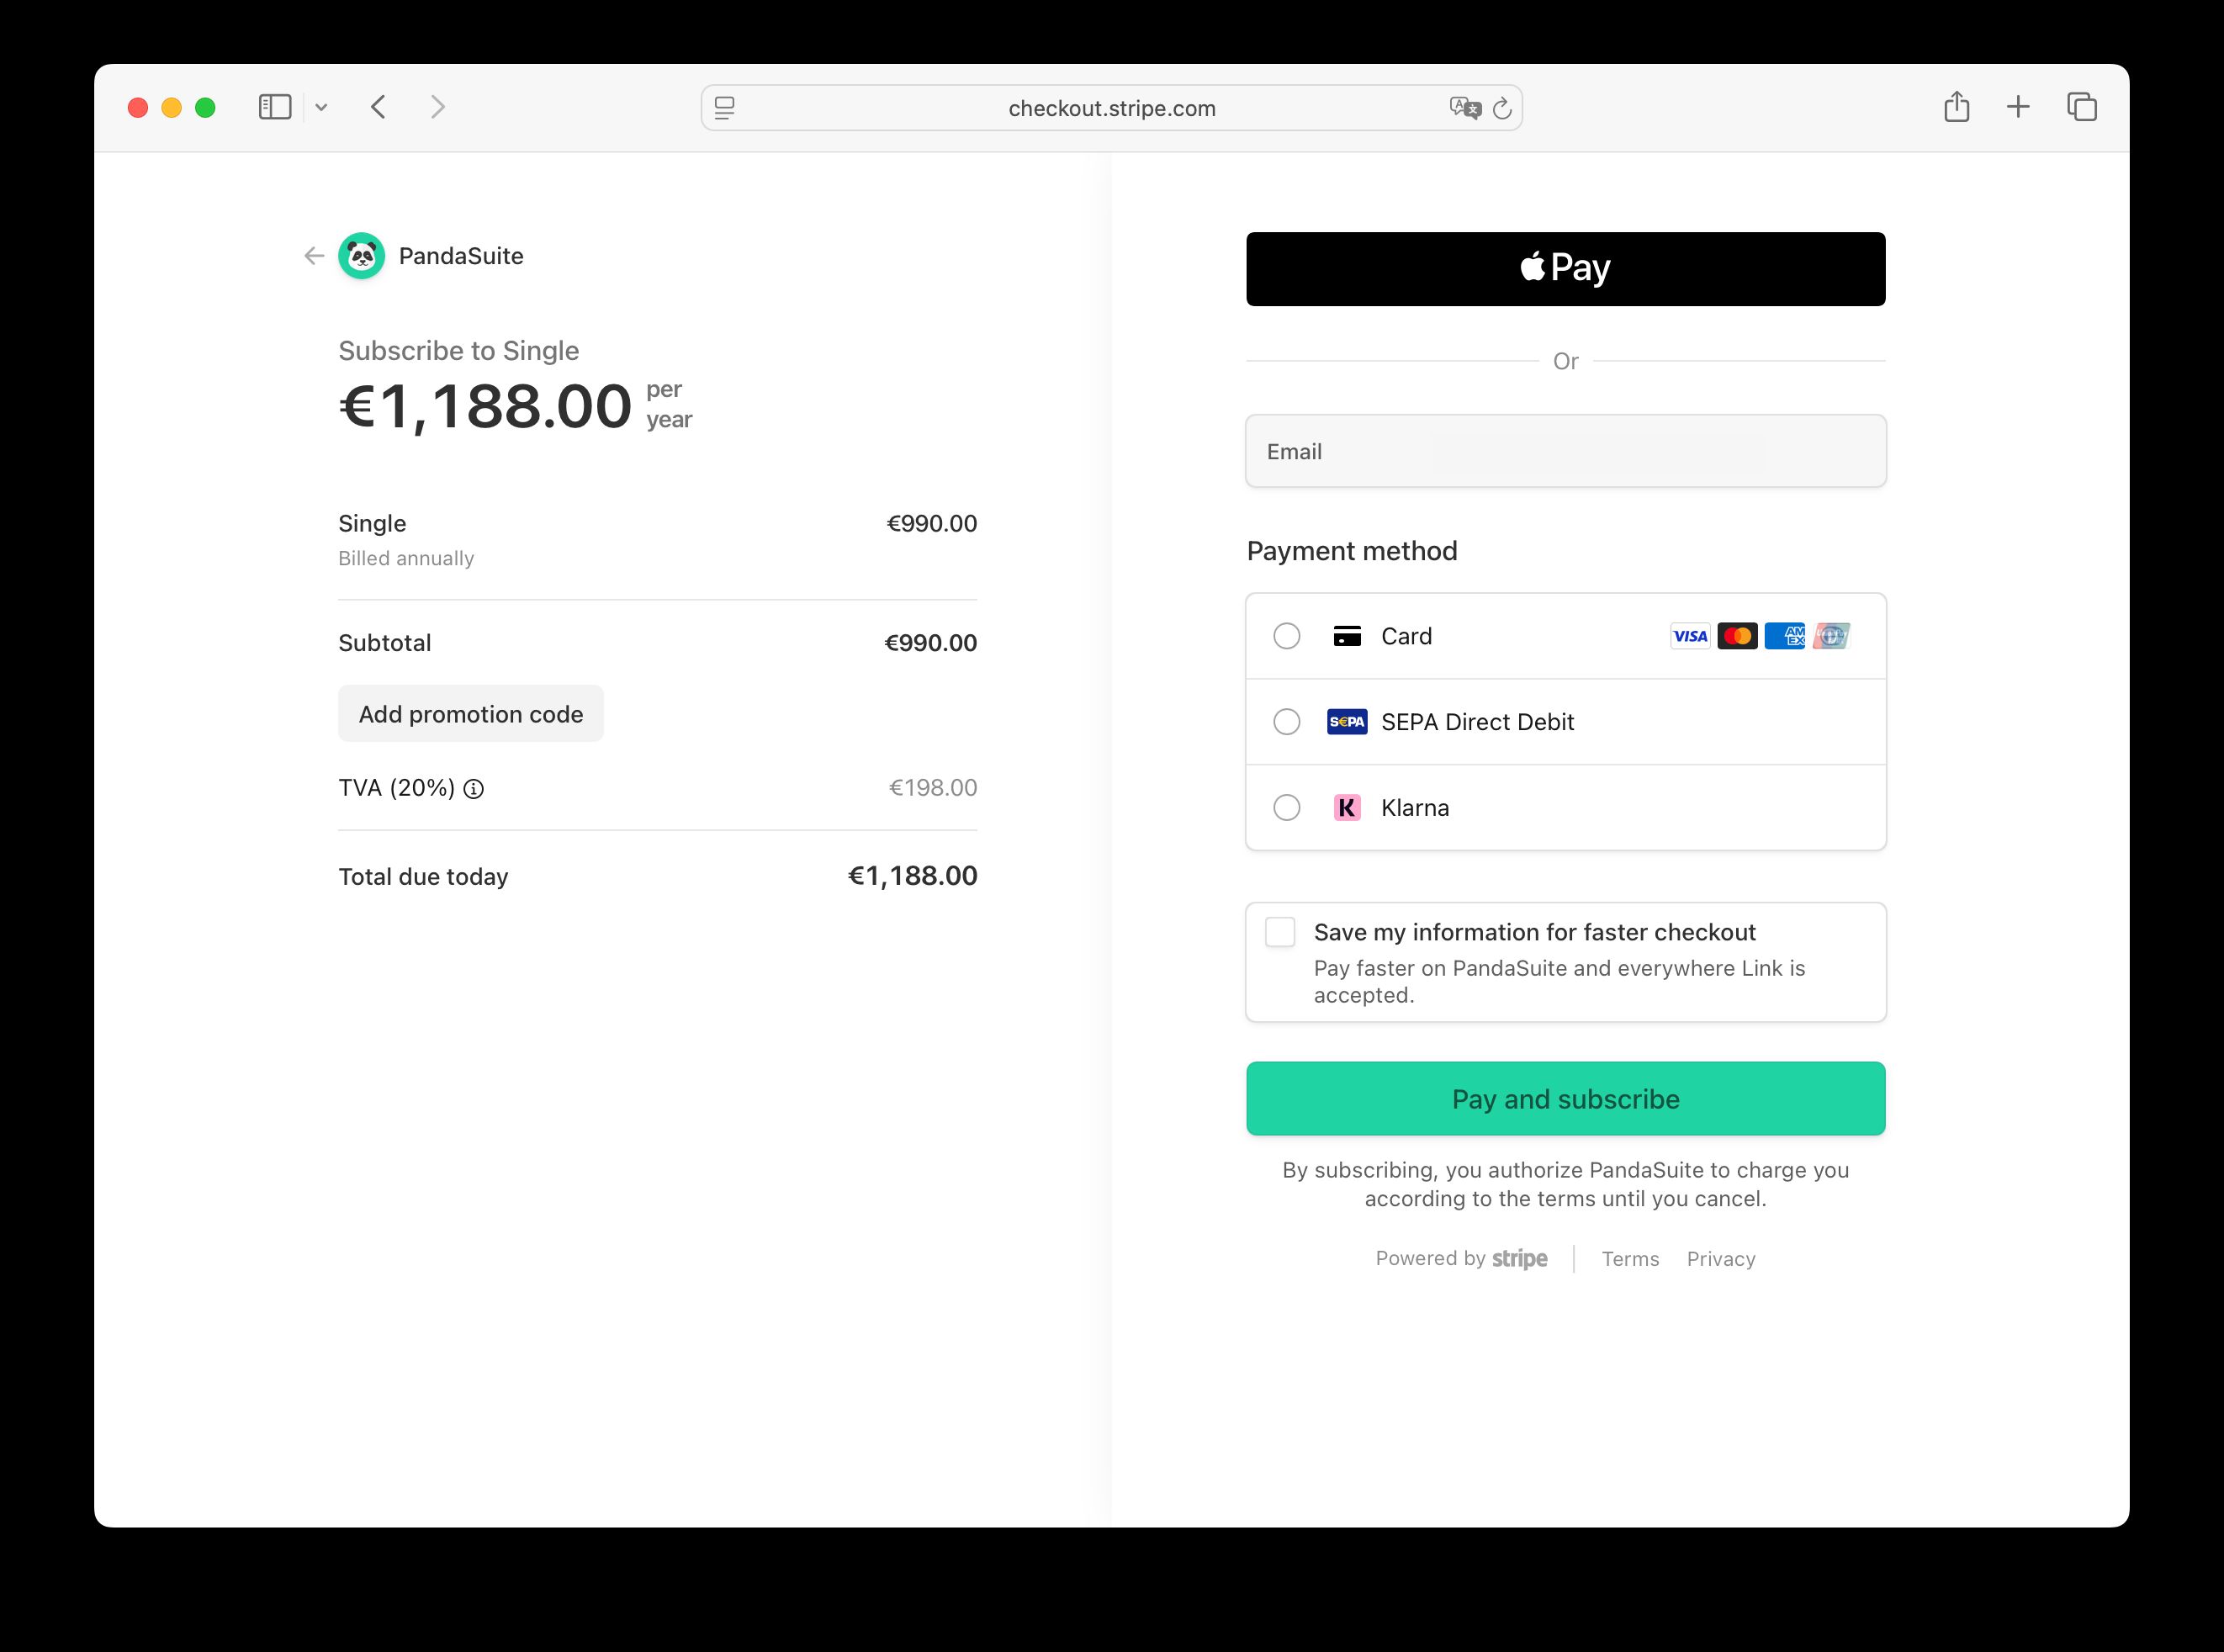Click the Pay and subscribe button
Viewport: 2224px width, 1652px height.
tap(1565, 1098)
